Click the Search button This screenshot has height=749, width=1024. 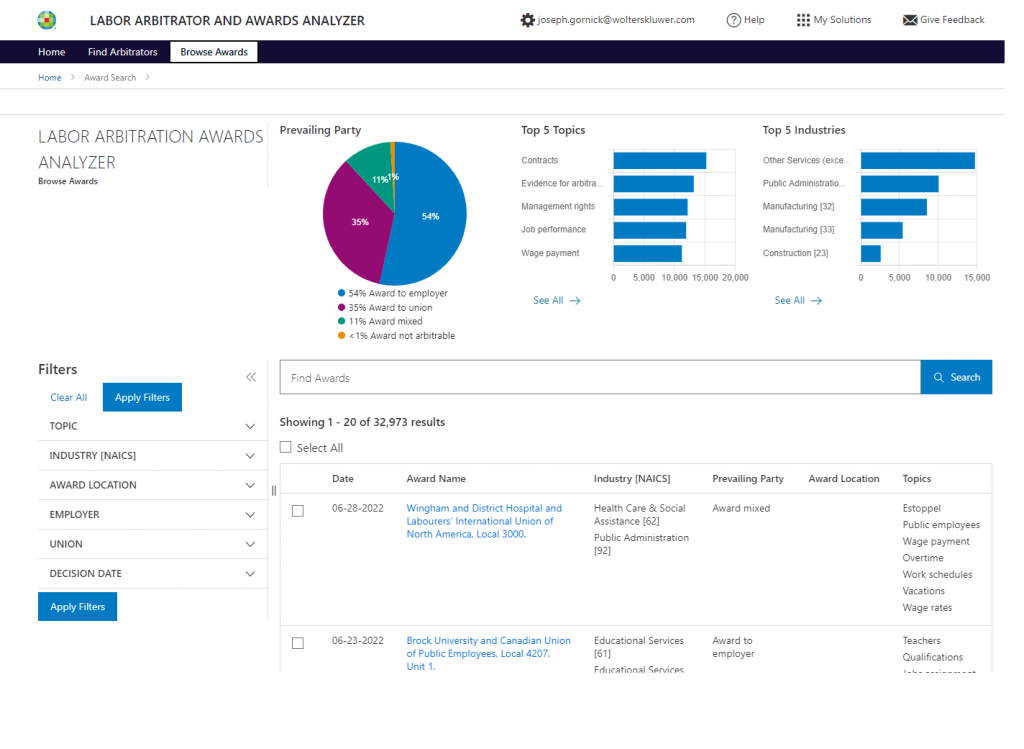pos(956,377)
